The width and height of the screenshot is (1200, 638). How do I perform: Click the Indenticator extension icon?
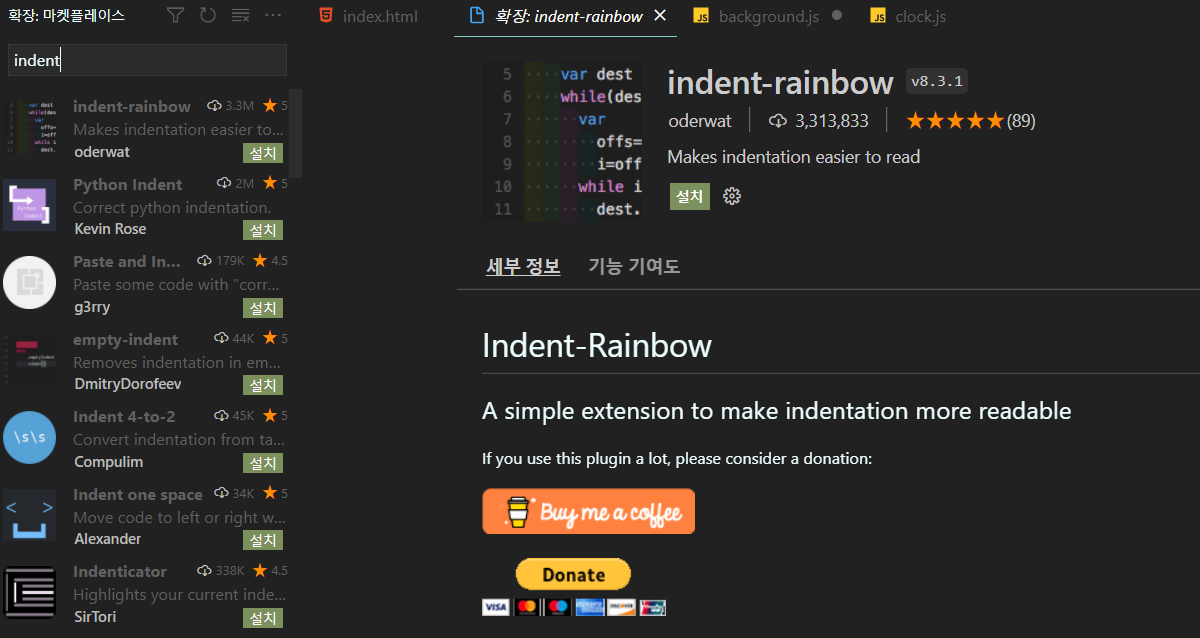pyautogui.click(x=29, y=593)
